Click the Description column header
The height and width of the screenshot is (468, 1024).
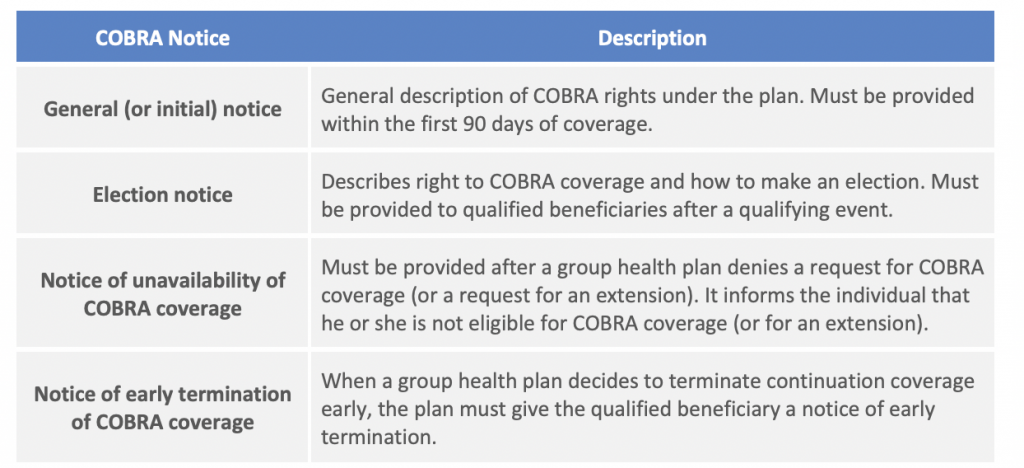pos(652,38)
